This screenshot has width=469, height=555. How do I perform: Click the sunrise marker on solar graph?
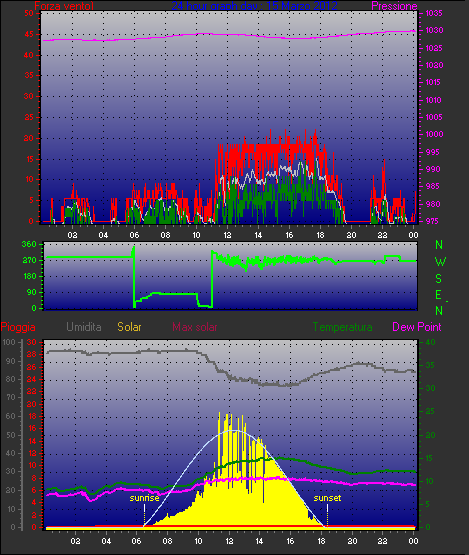coord(144,498)
